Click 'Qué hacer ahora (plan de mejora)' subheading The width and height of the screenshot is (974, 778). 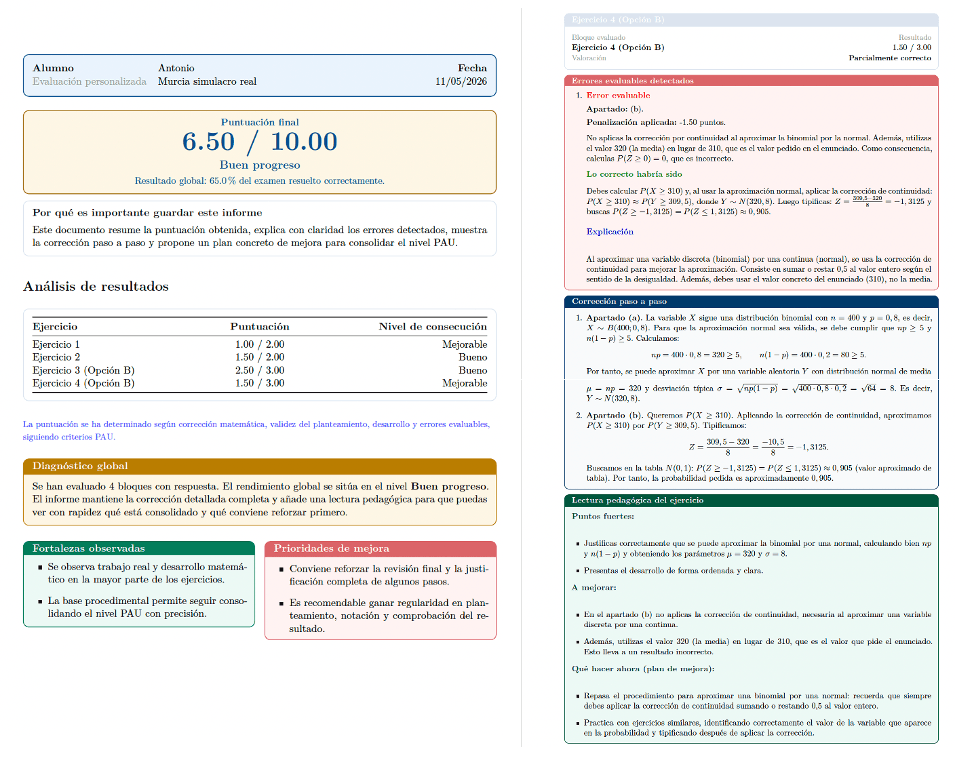pyautogui.click(x=643, y=669)
